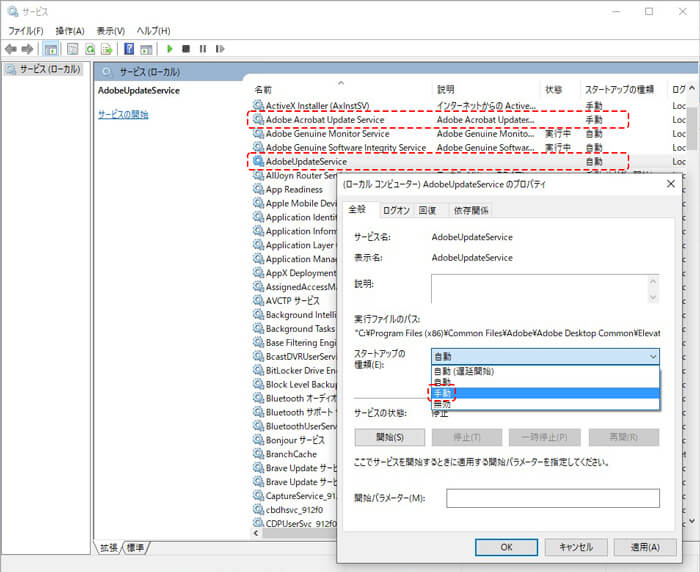
Task: Click the gear icon of App Readiness row
Action: click(x=258, y=189)
